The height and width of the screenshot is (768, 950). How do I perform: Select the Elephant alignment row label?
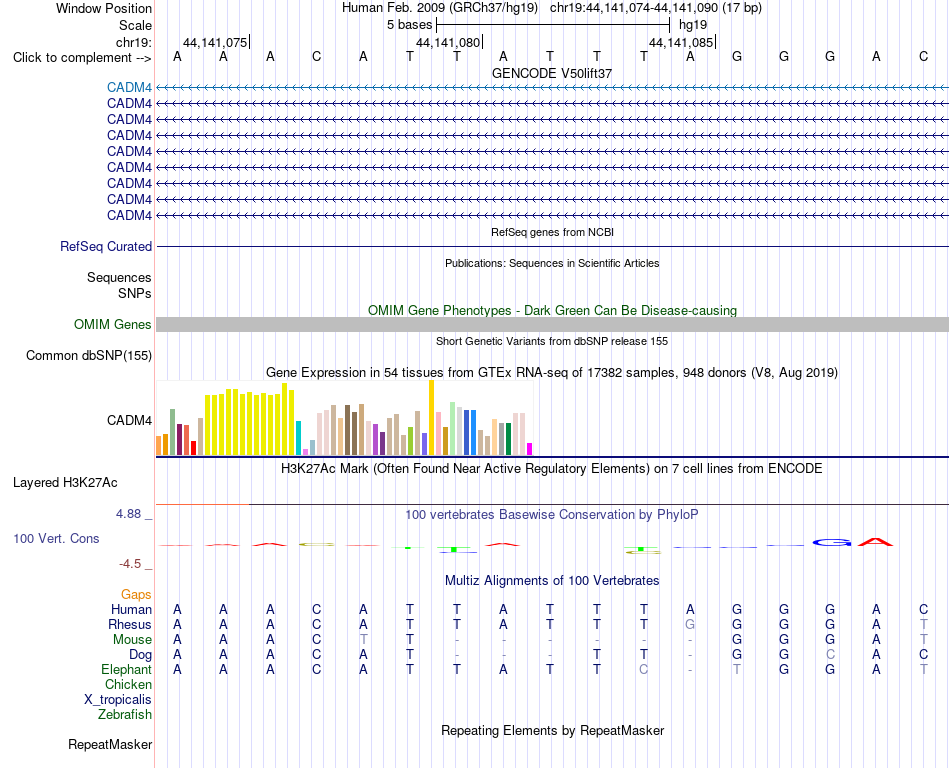point(126,670)
